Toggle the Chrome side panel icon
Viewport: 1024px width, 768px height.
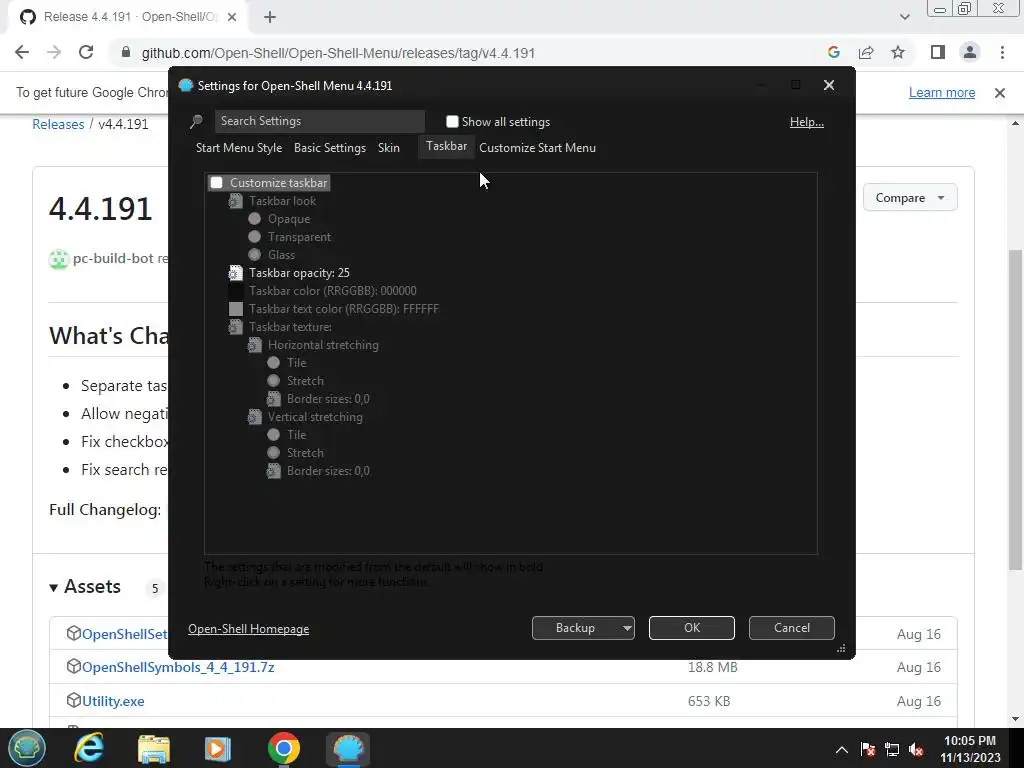938,52
